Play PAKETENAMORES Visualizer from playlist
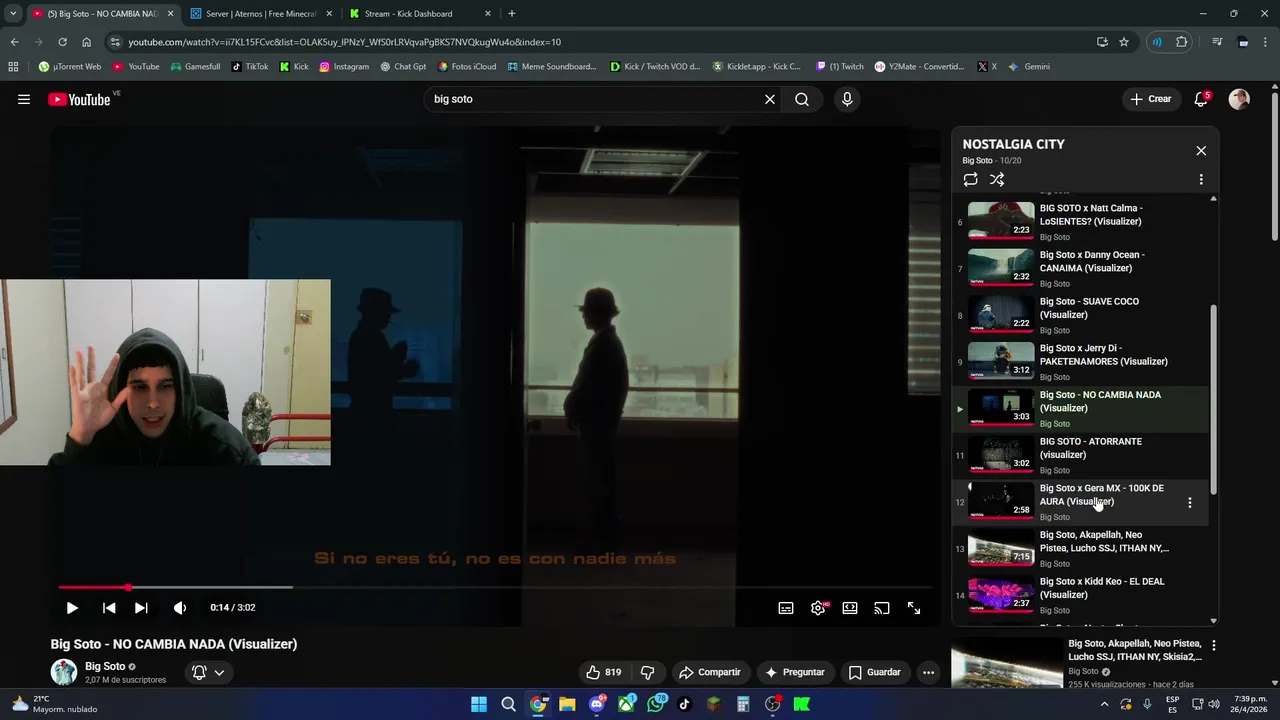1280x720 pixels. (1080, 362)
